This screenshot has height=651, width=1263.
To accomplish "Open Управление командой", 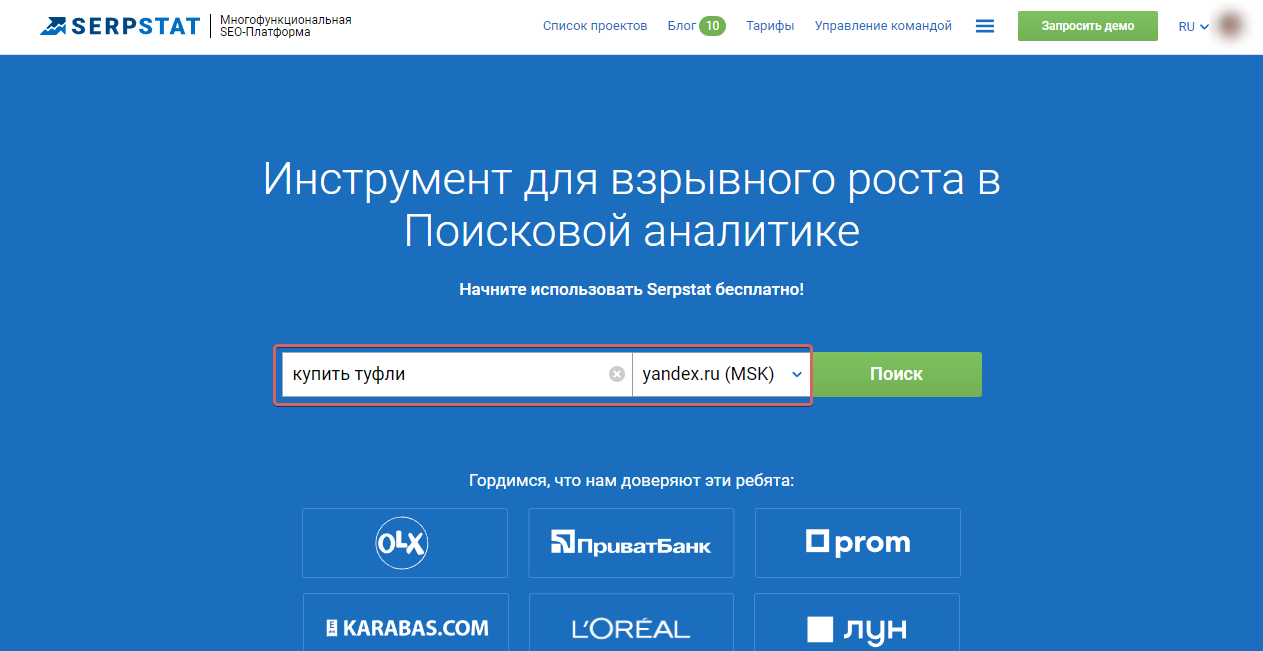I will [x=883, y=26].
